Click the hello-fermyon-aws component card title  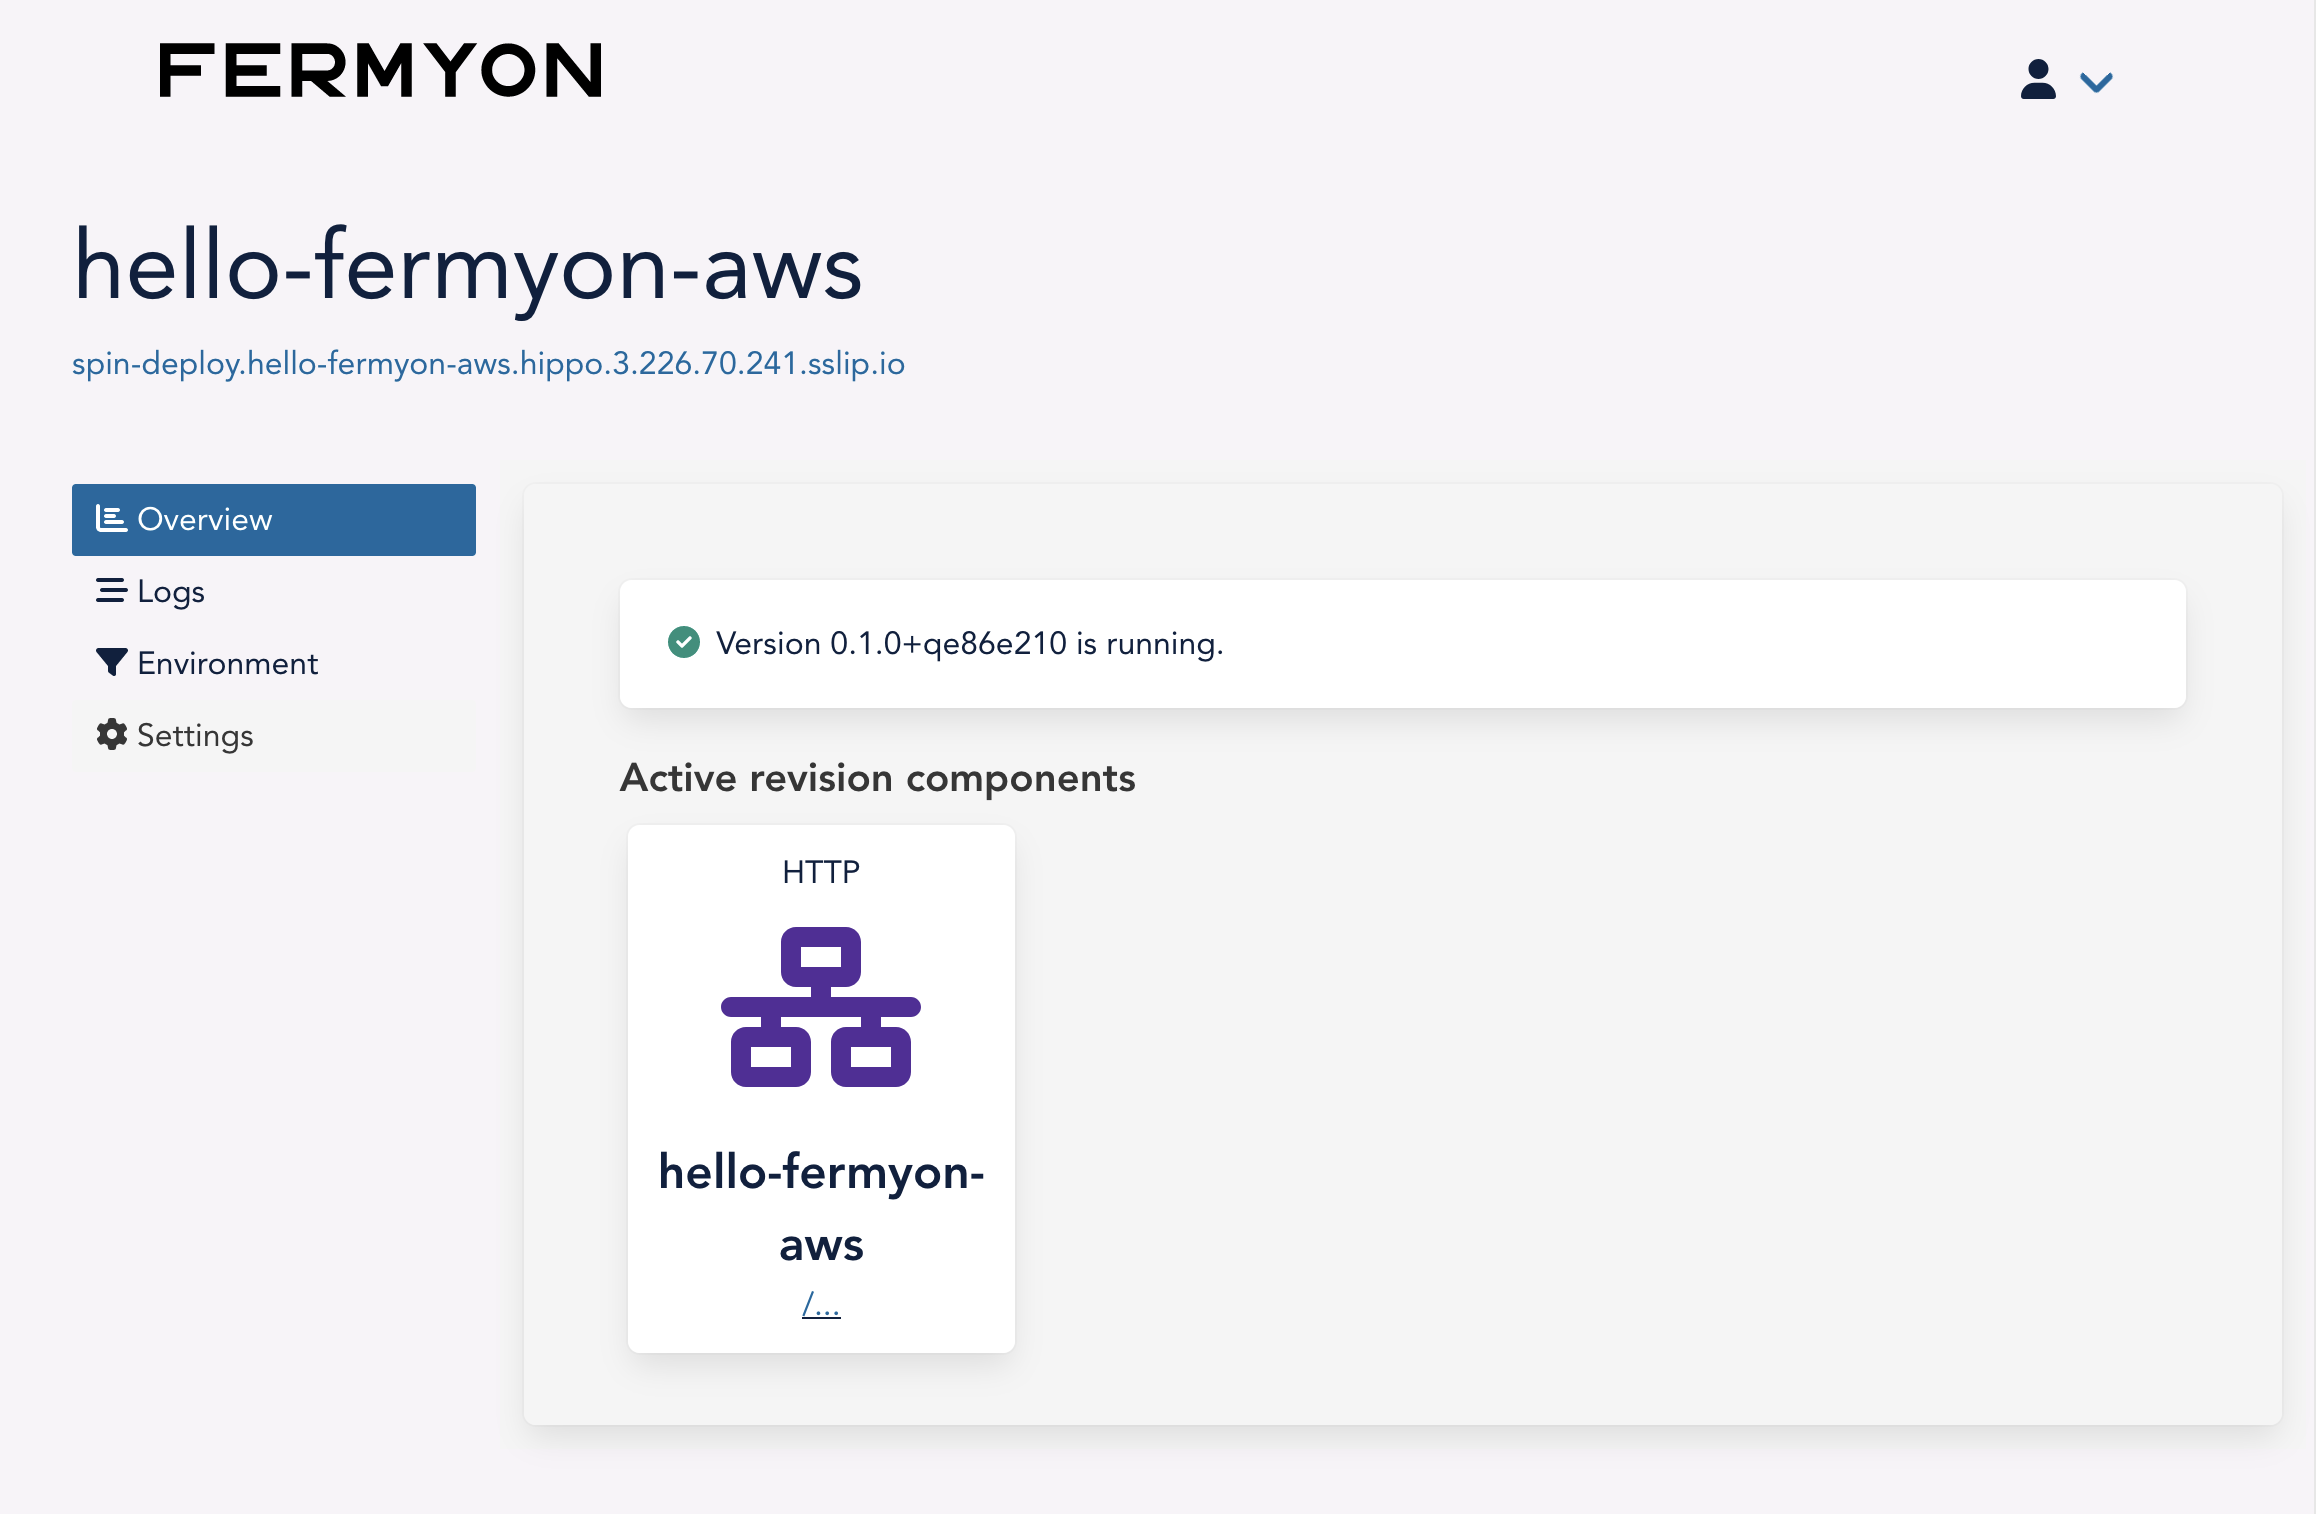point(821,1208)
